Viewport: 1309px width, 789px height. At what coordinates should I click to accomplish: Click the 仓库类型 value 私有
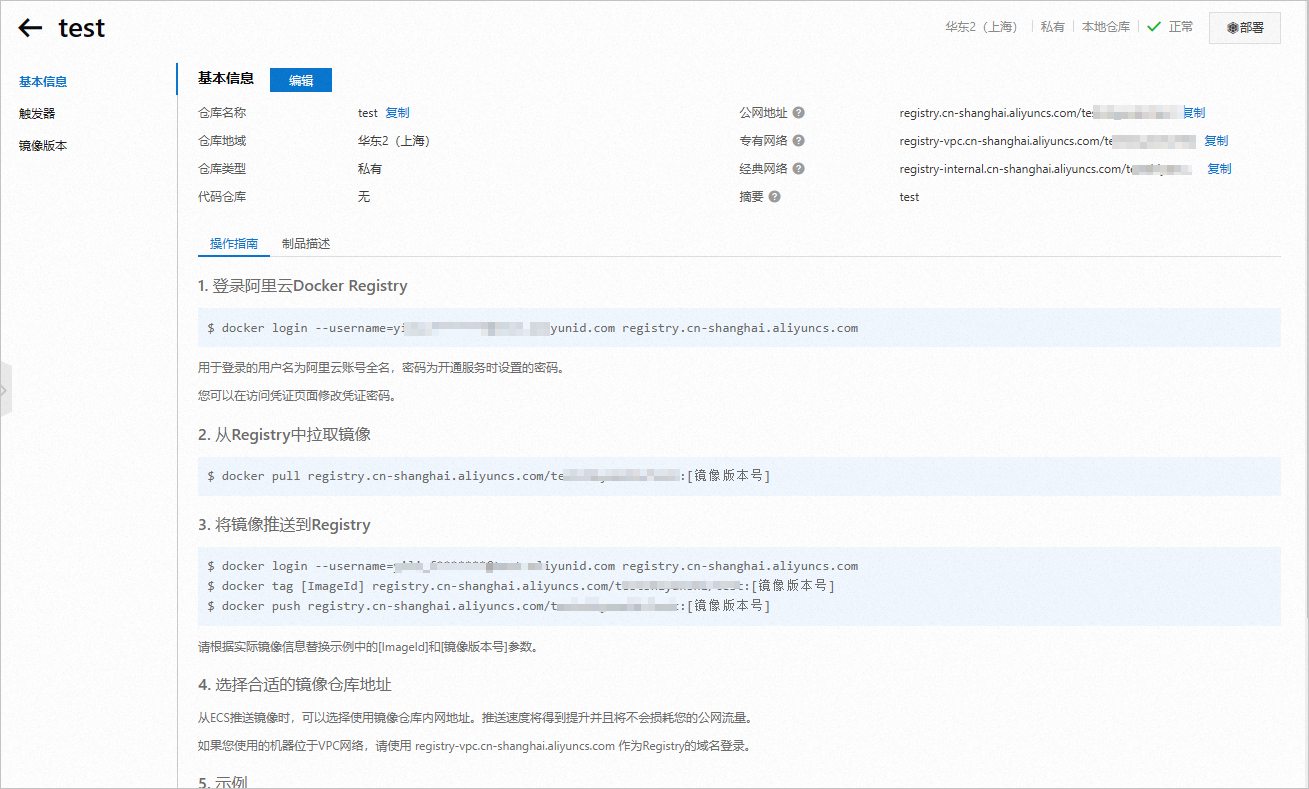(370, 169)
